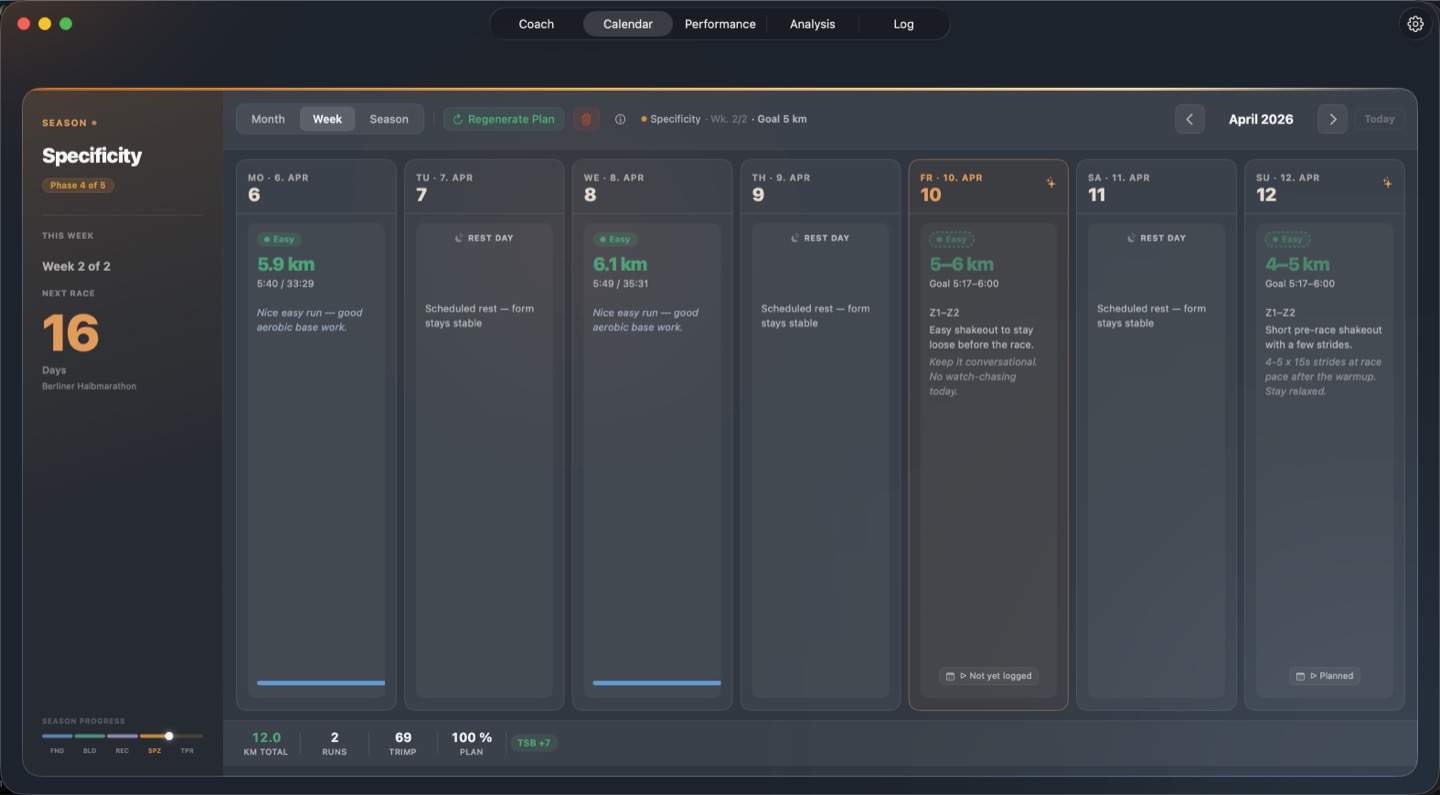Click the Regenerate Plan button
Screen dimensions: 1440x795
pos(503,119)
